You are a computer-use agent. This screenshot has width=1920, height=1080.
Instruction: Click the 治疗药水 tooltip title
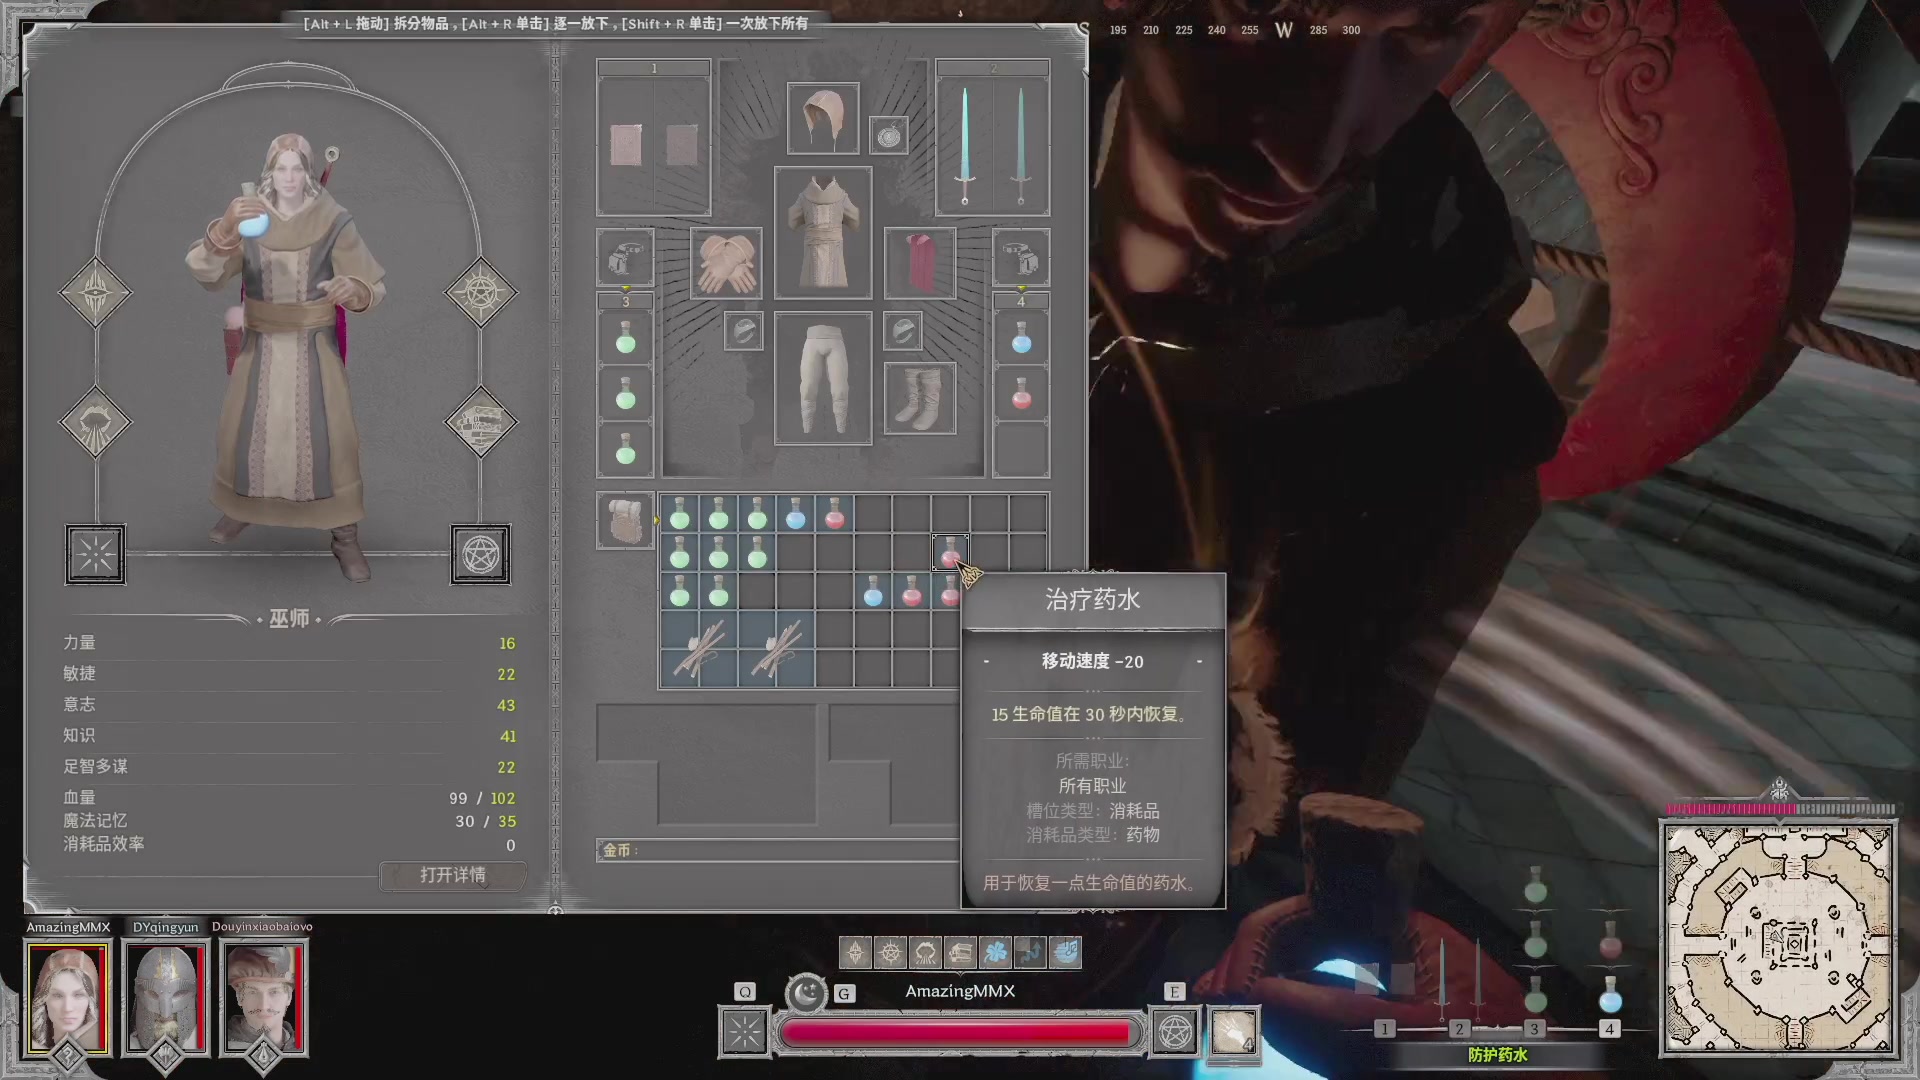click(1092, 599)
